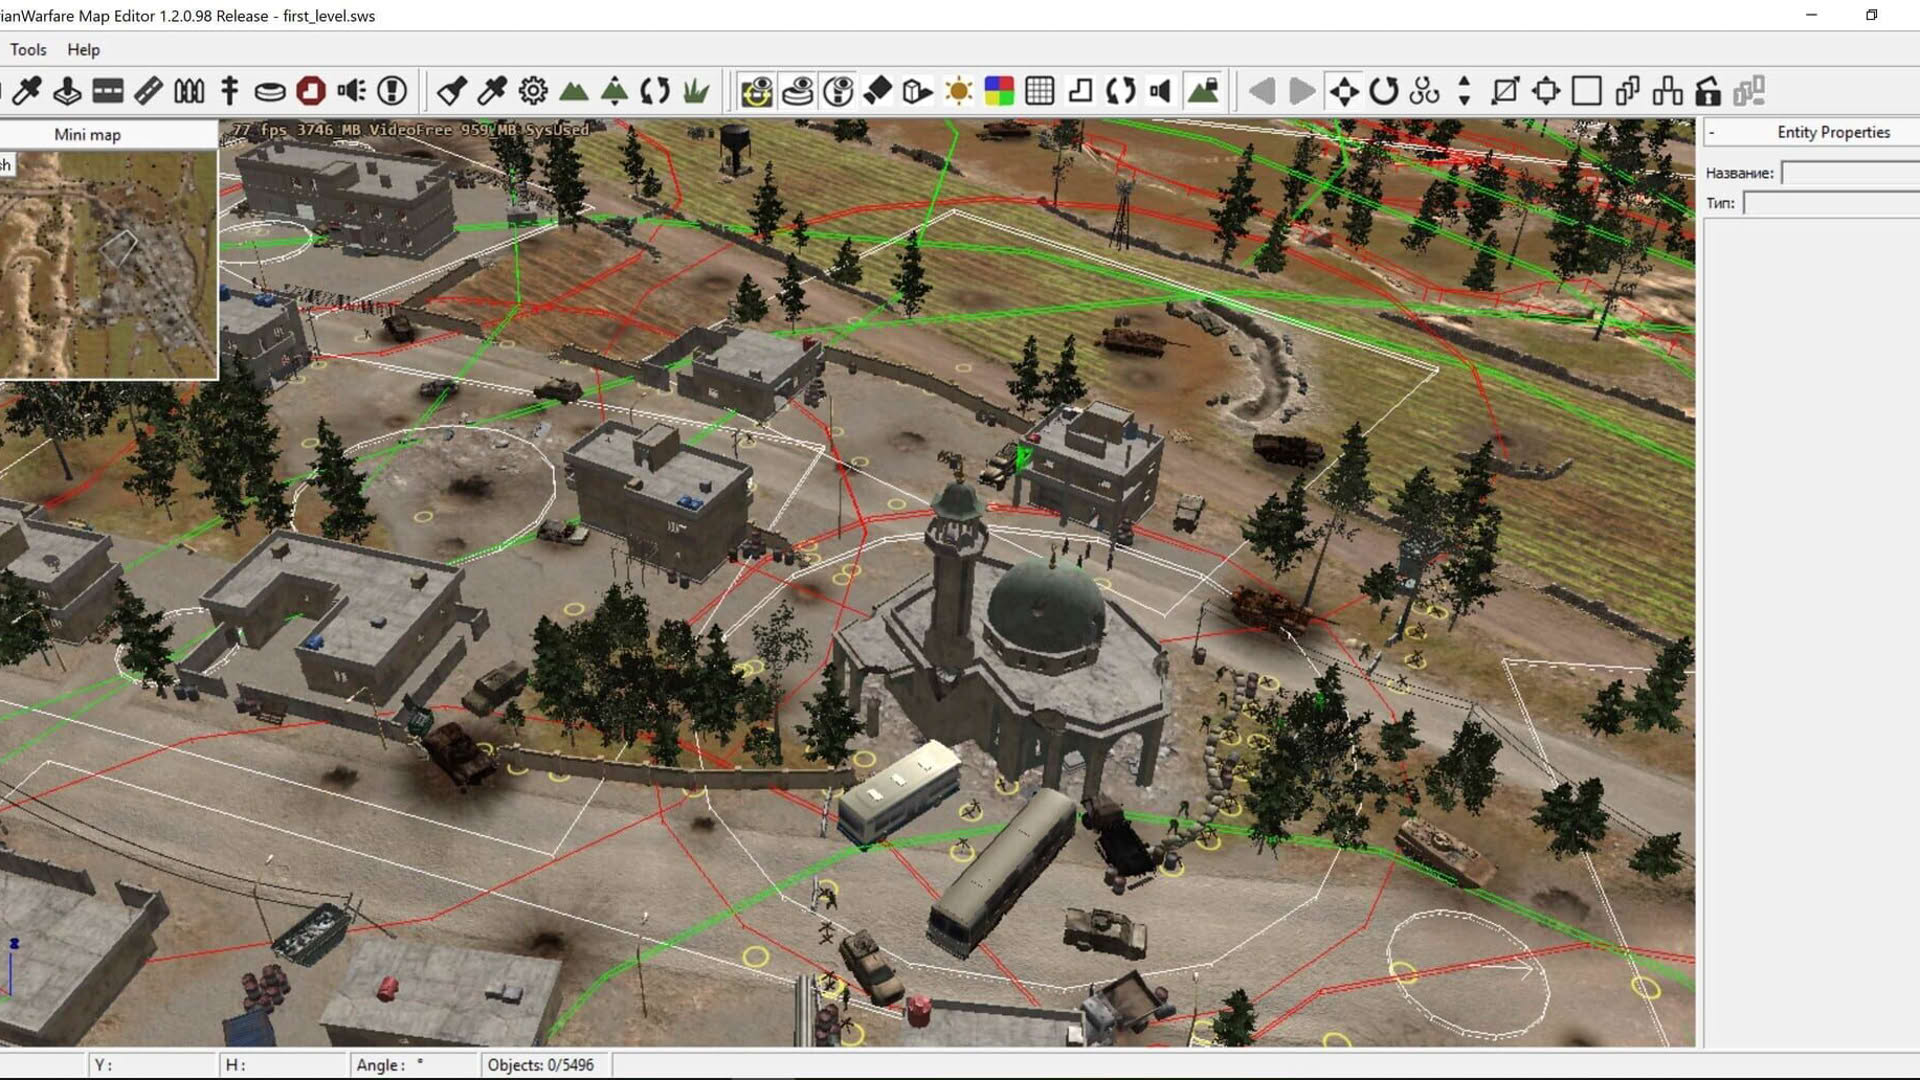1920x1080 pixels.
Task: Open the Help menu
Action: pyautogui.click(x=83, y=49)
